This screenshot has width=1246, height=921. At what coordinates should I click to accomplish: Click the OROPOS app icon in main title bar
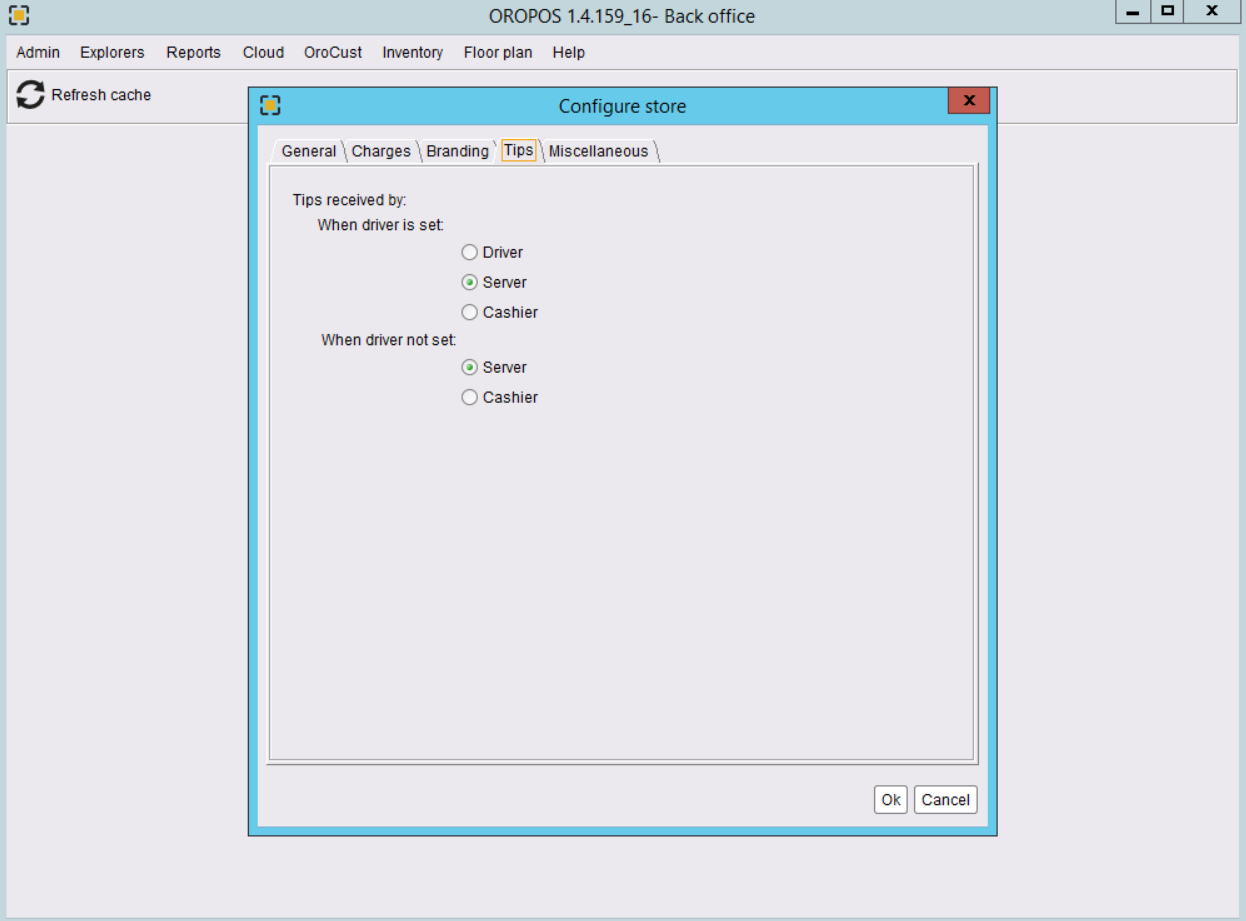coord(18,16)
